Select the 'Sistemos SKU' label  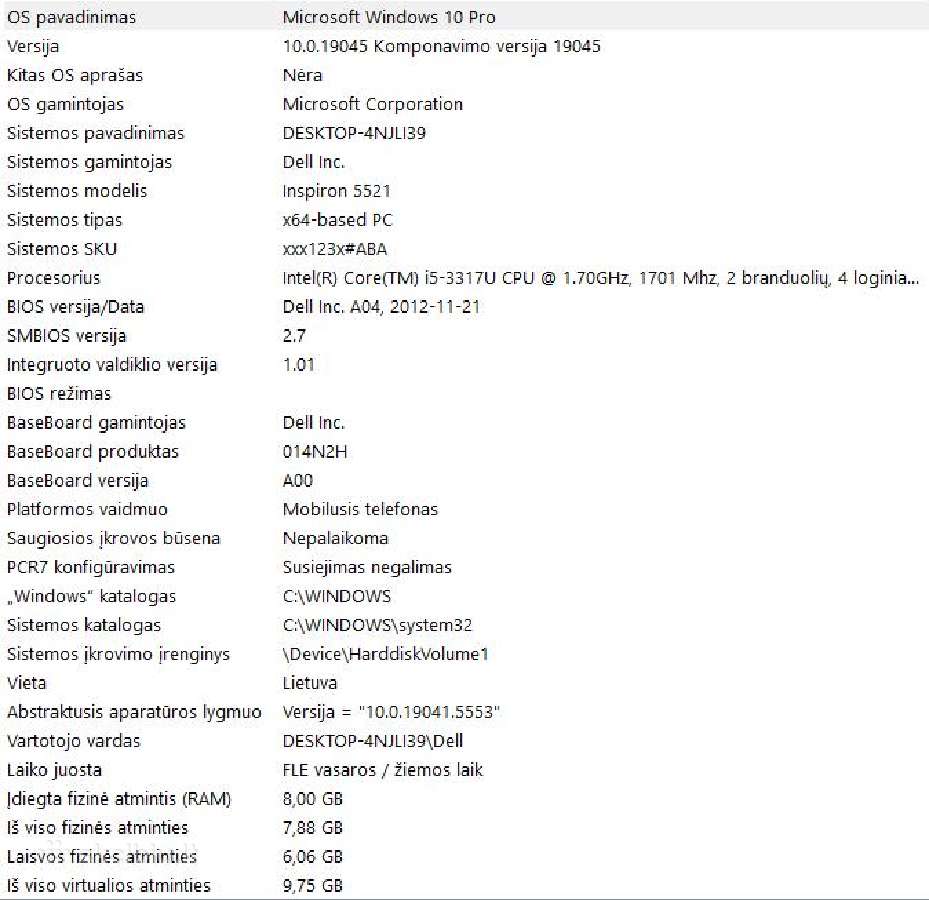coord(62,249)
